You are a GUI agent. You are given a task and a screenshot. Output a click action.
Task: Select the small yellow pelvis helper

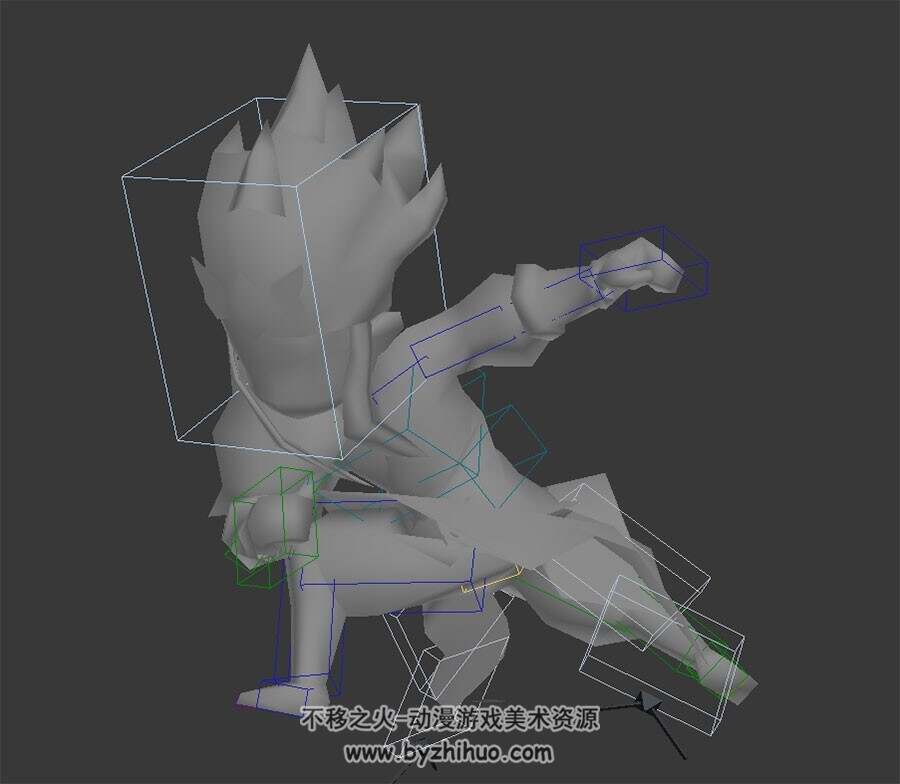(x=492, y=579)
